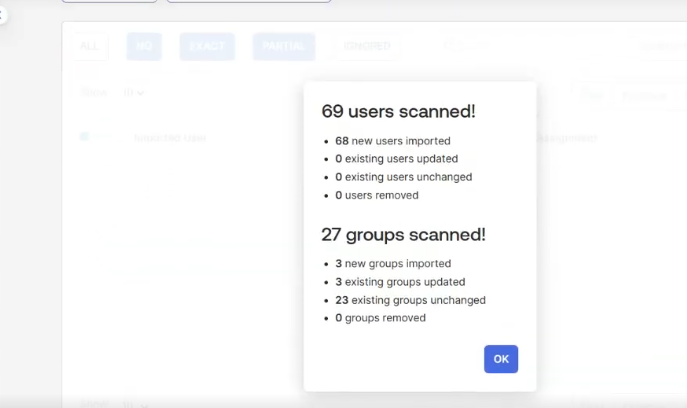Click the "68 new users imported" line
The height and width of the screenshot is (408, 687).
coord(393,141)
